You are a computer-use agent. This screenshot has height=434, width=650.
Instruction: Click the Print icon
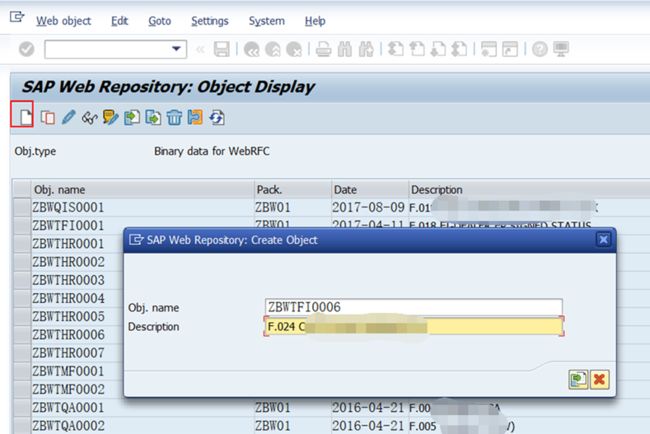(323, 49)
